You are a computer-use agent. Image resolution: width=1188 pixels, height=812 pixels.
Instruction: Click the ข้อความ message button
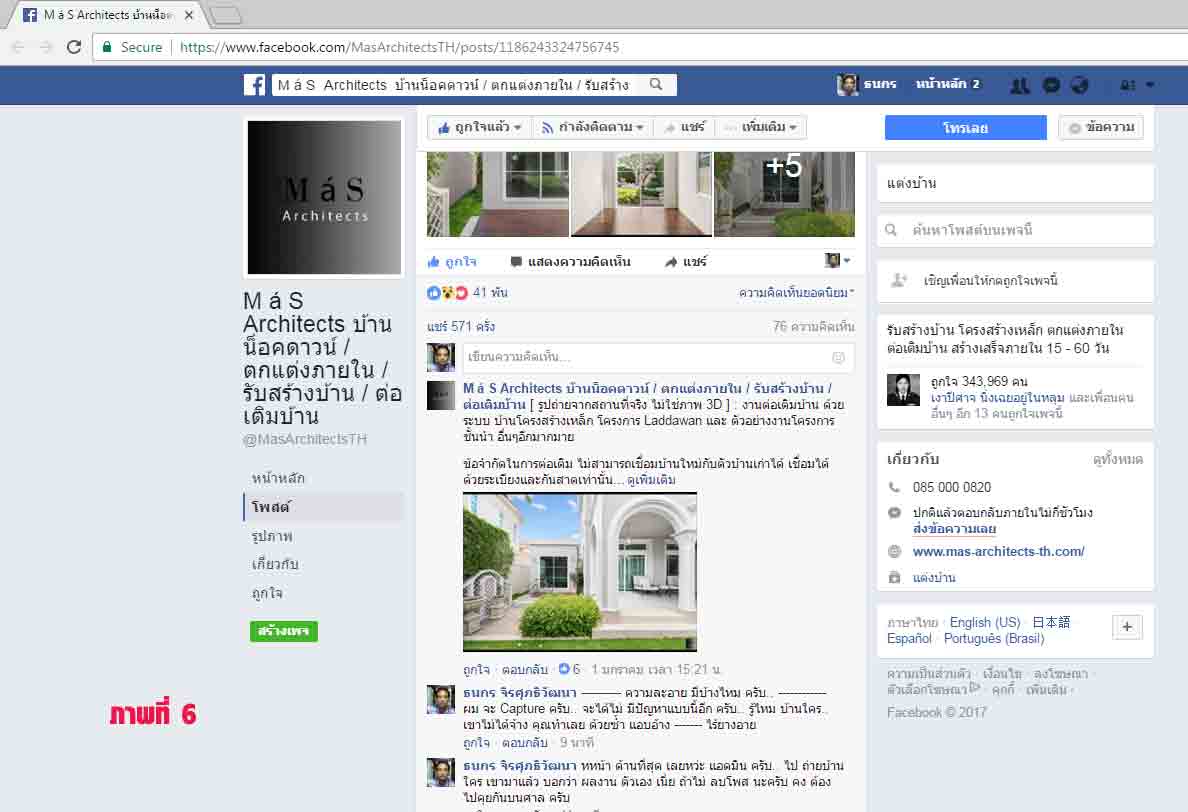click(x=1101, y=128)
